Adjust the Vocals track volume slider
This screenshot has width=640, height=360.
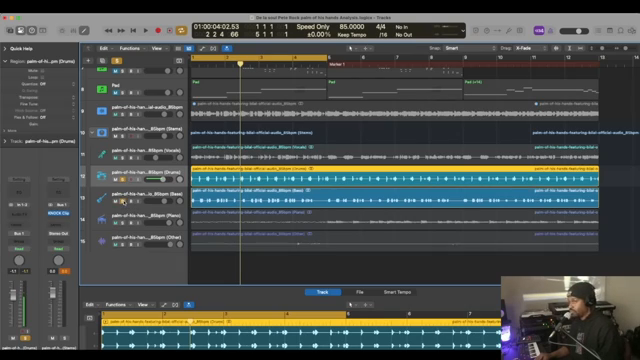158,158
